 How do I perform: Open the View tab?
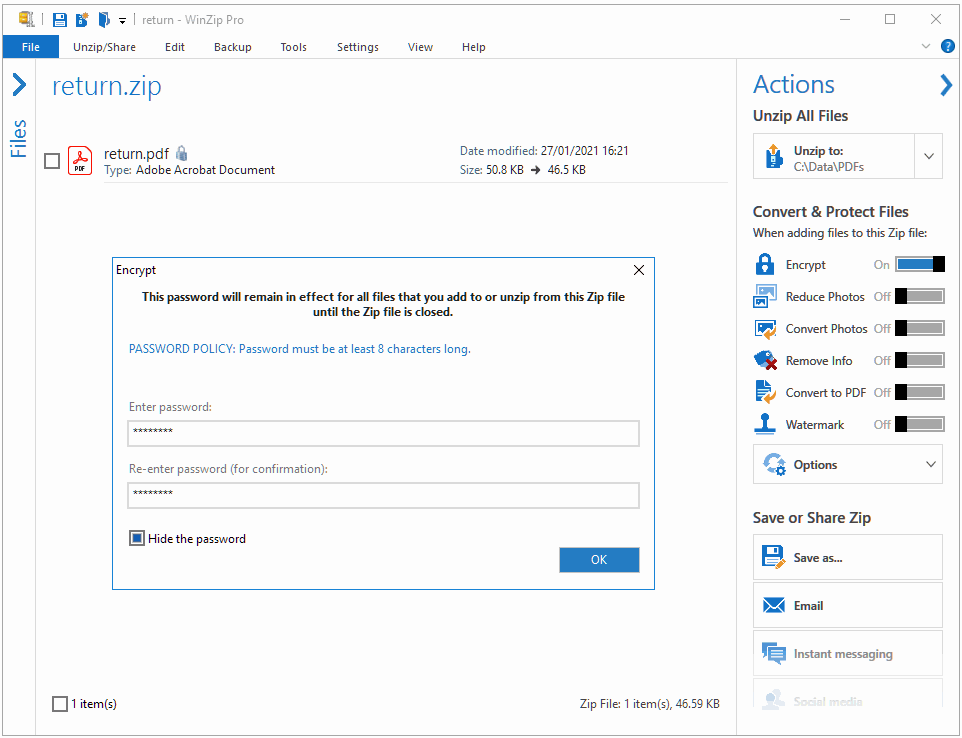click(420, 47)
